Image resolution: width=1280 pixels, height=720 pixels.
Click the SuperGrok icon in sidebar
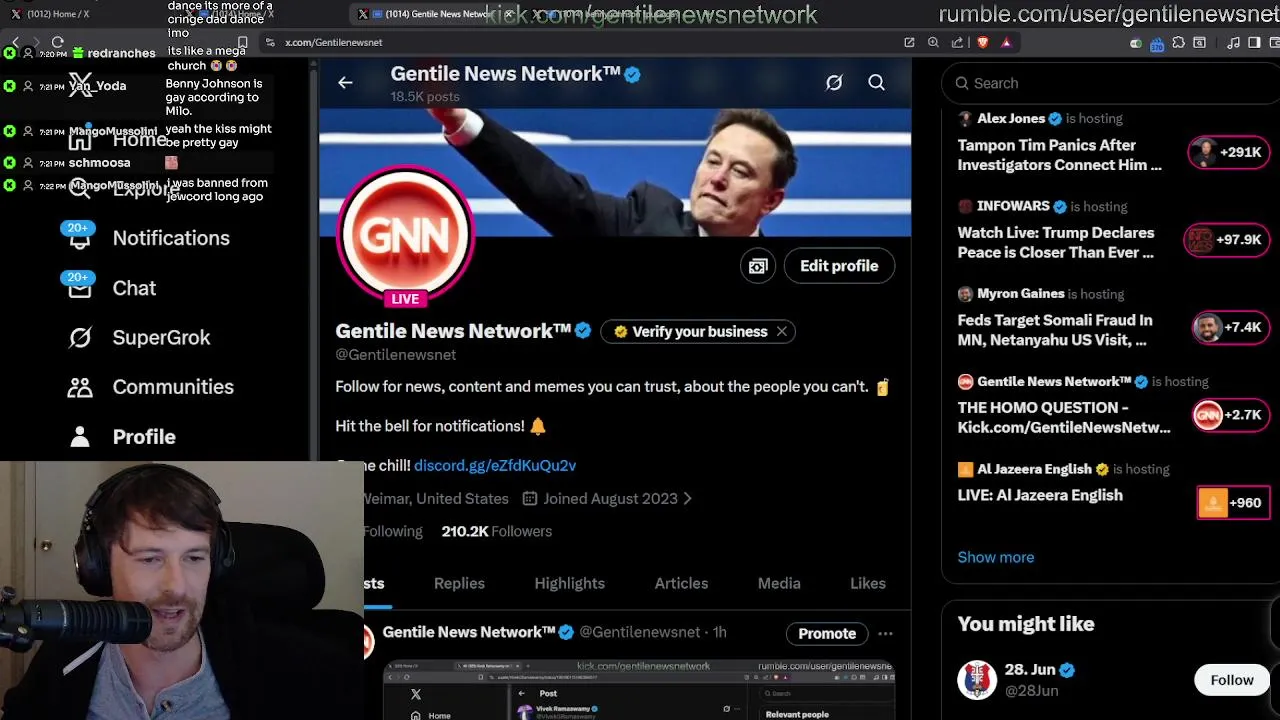click(x=80, y=338)
